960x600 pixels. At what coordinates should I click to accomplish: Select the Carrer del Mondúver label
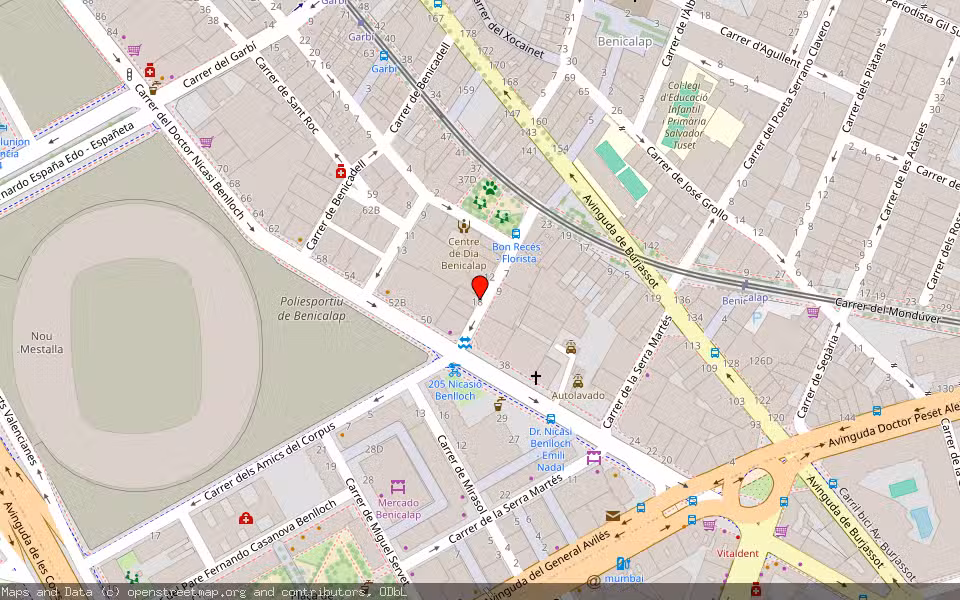[x=888, y=310]
